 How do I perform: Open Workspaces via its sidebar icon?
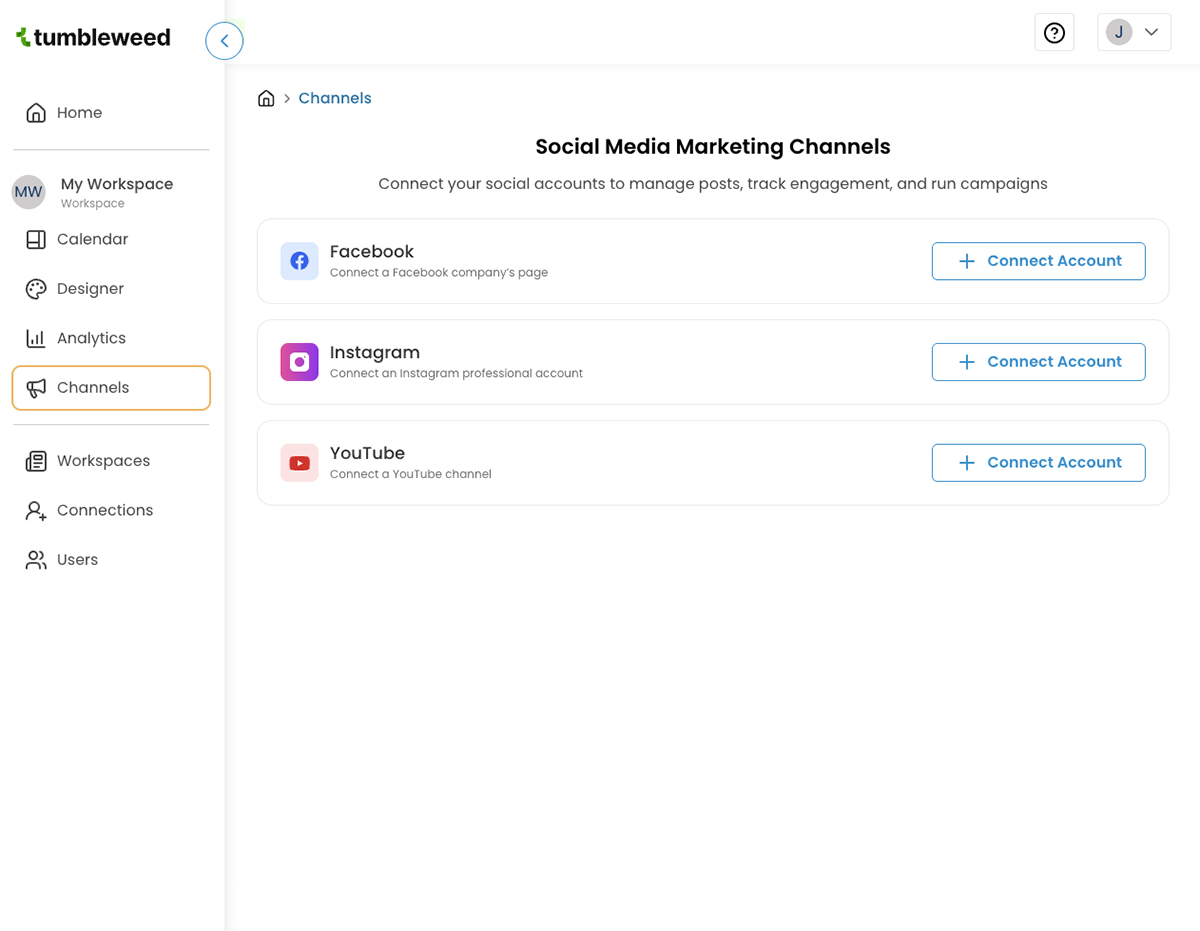36,460
